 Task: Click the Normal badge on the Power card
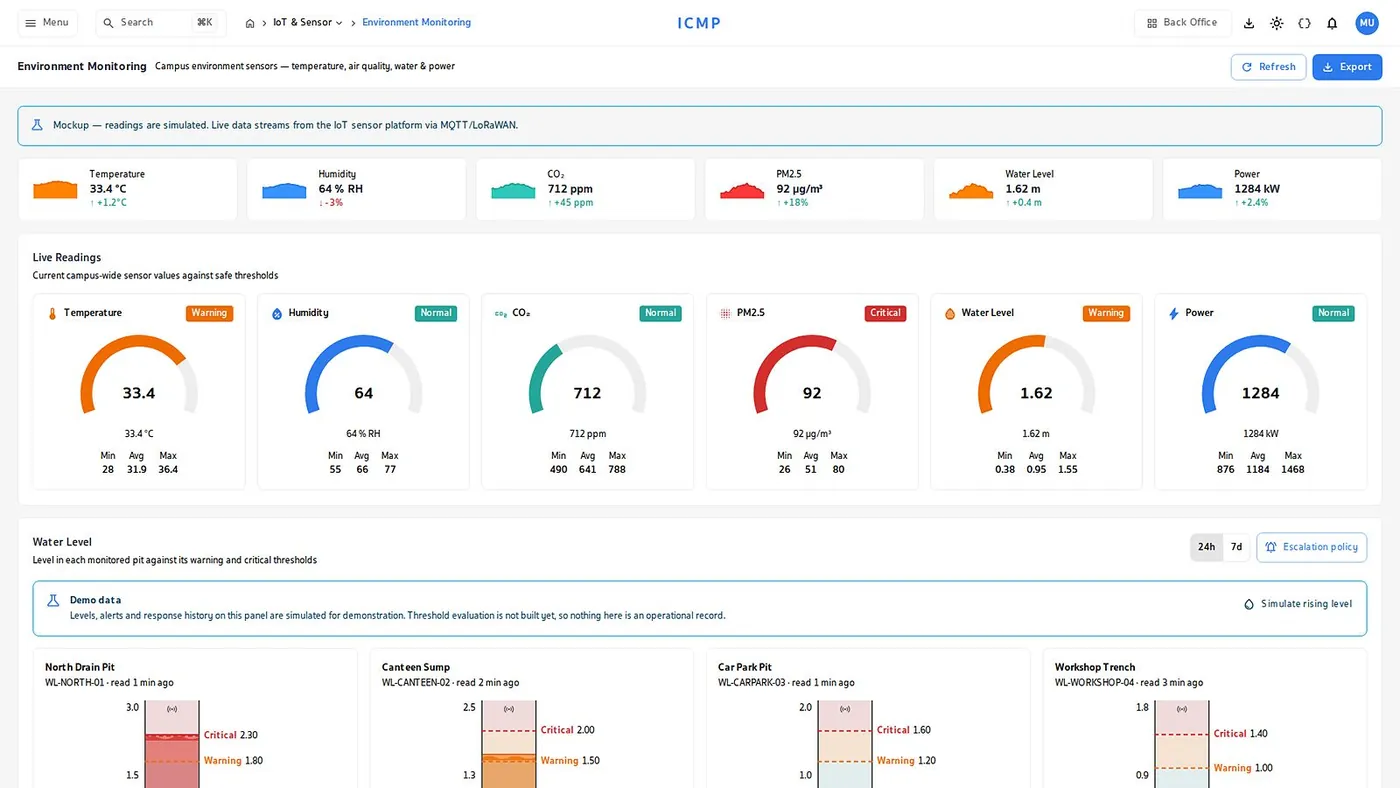tap(1333, 313)
